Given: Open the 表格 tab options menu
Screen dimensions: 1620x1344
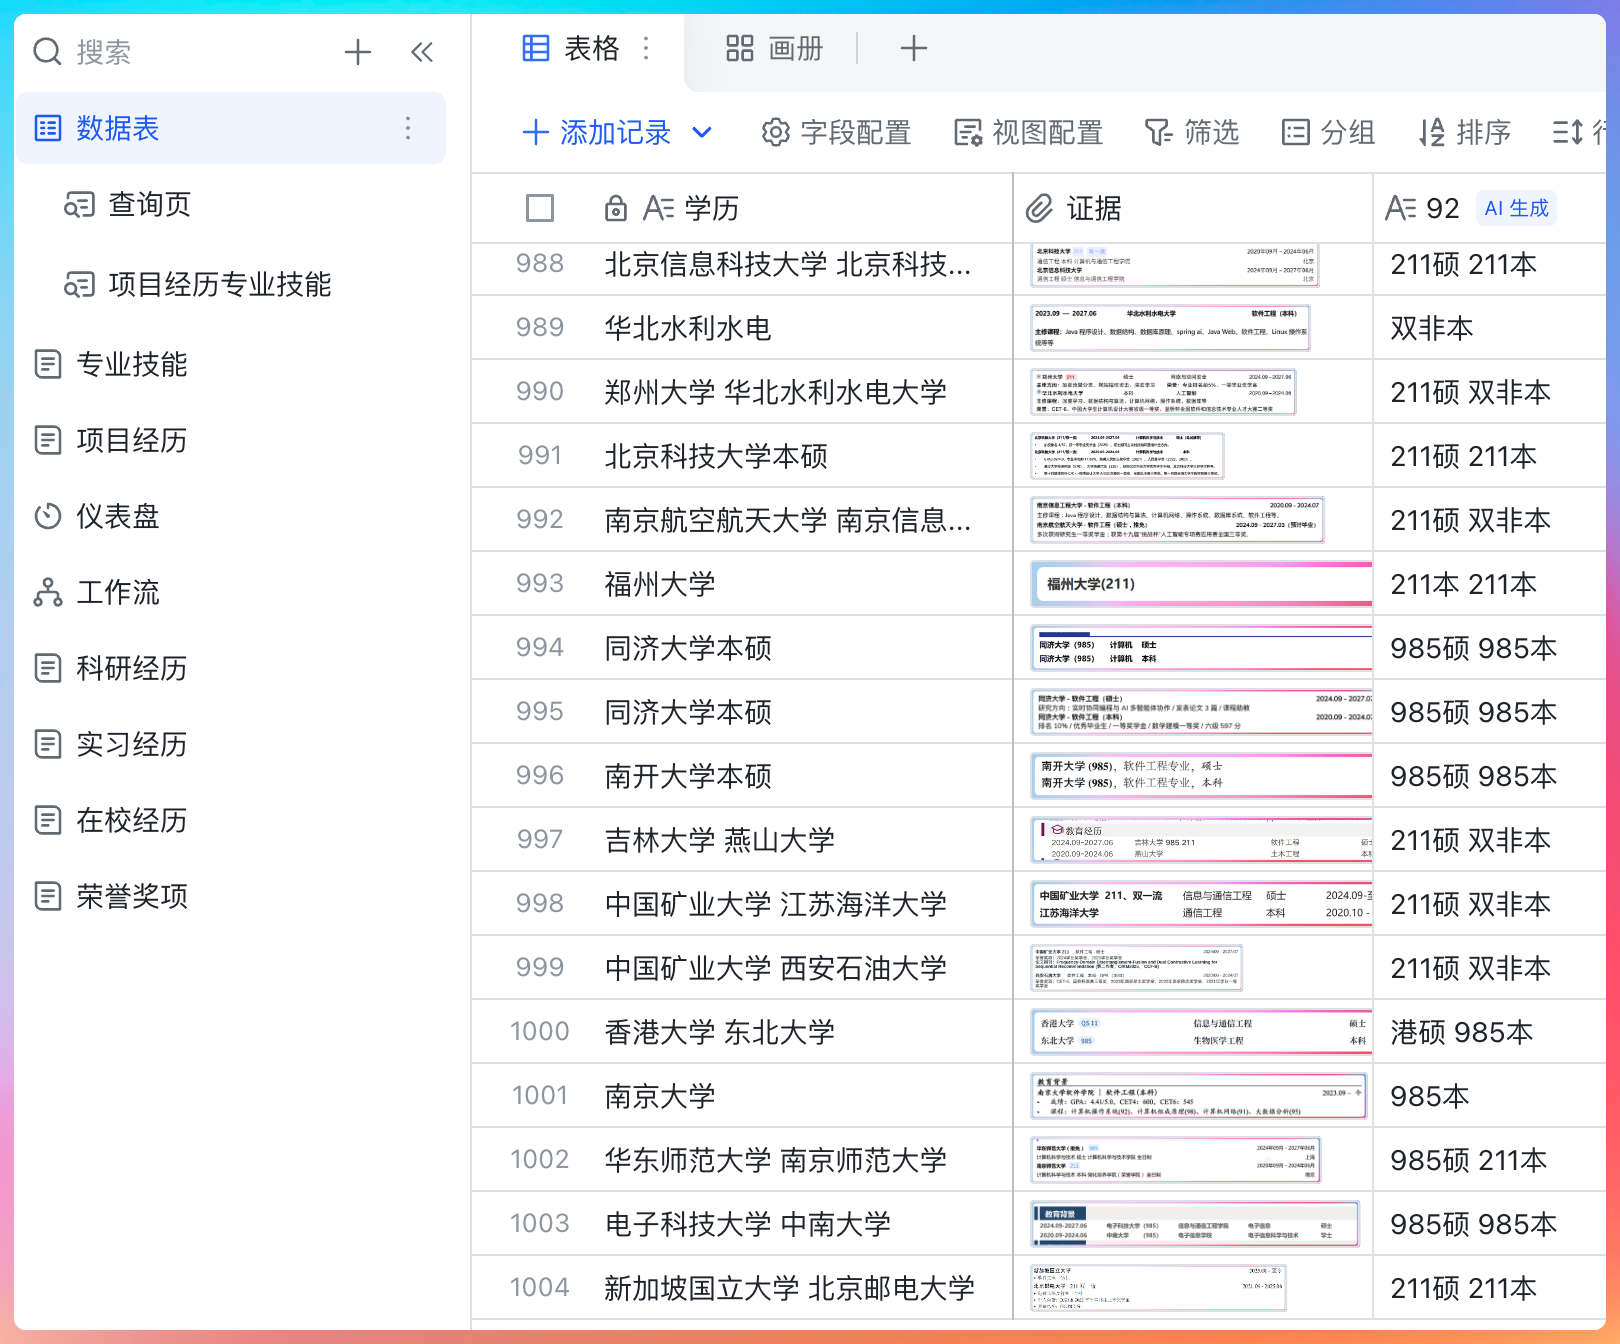Looking at the screenshot, I should click(646, 48).
